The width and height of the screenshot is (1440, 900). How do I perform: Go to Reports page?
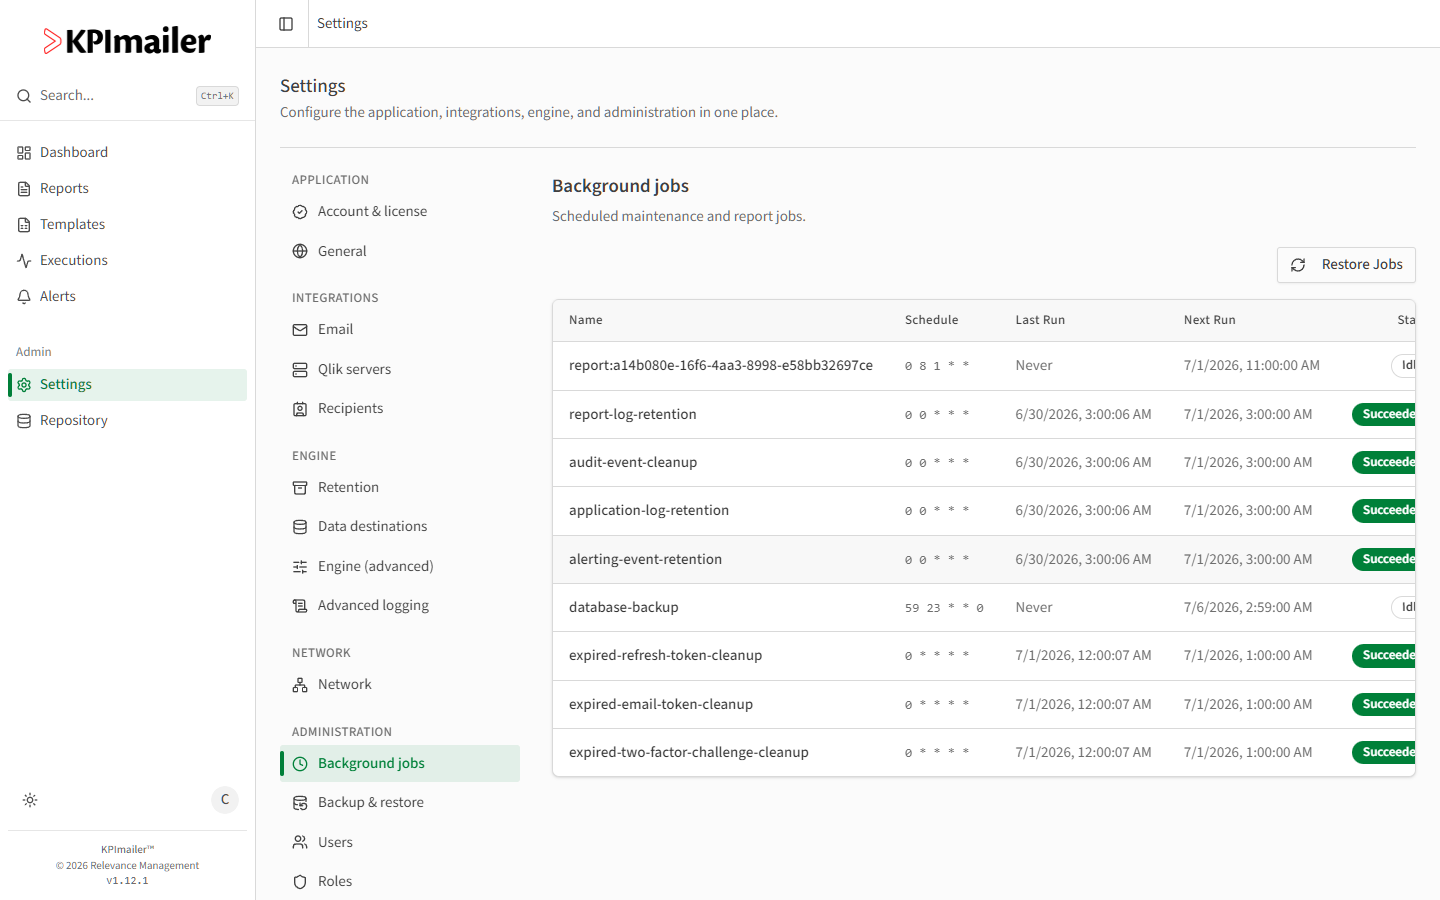click(x=127, y=189)
